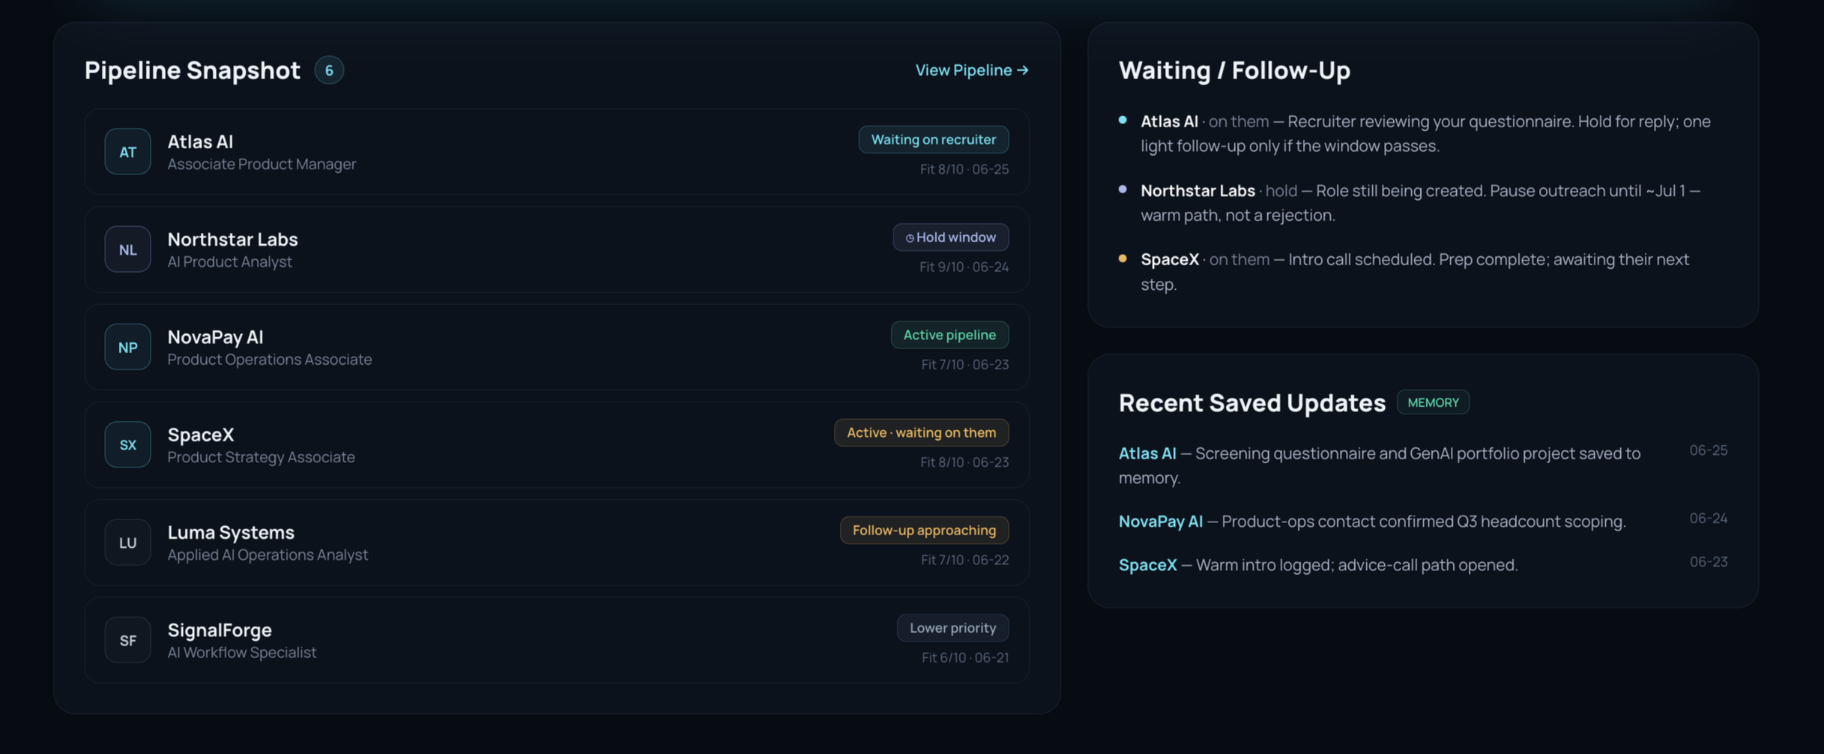Click the Pipeline Snapshot heading
The width and height of the screenshot is (1824, 754).
click(x=192, y=70)
